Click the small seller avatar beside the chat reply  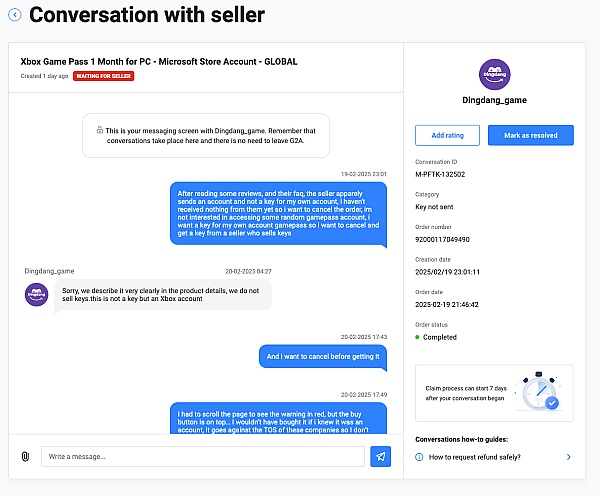[37, 294]
